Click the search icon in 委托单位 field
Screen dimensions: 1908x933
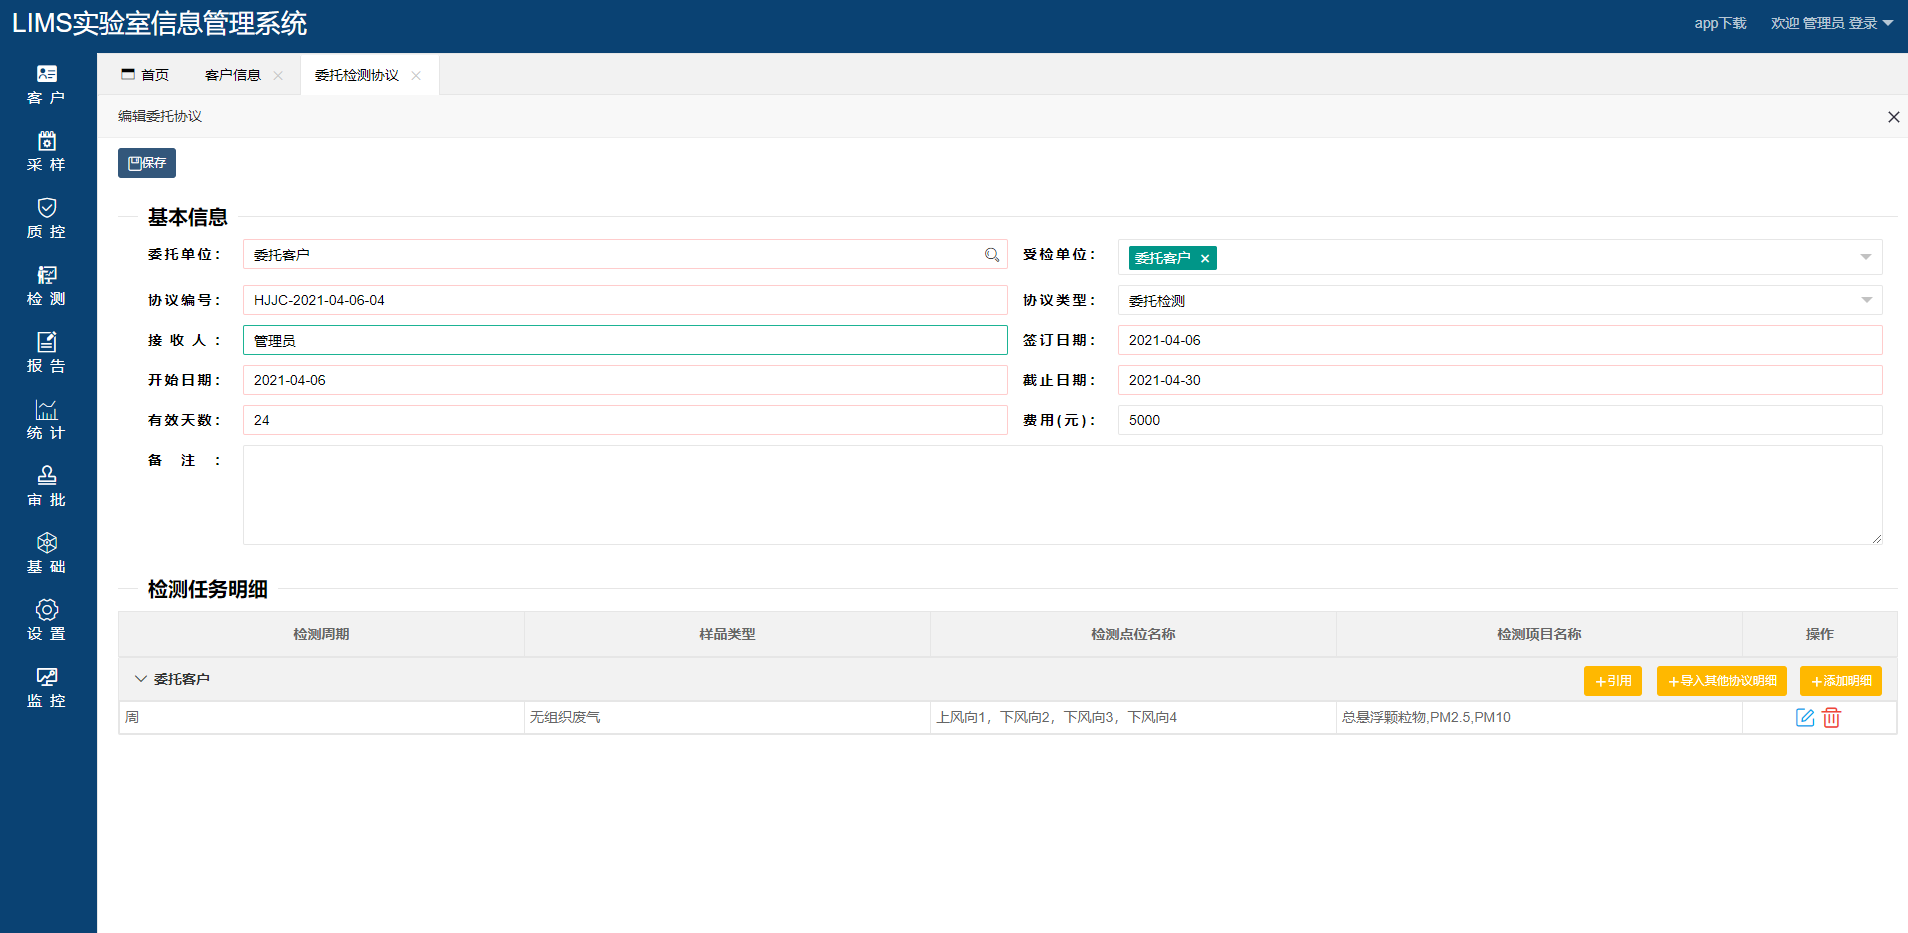point(991,255)
